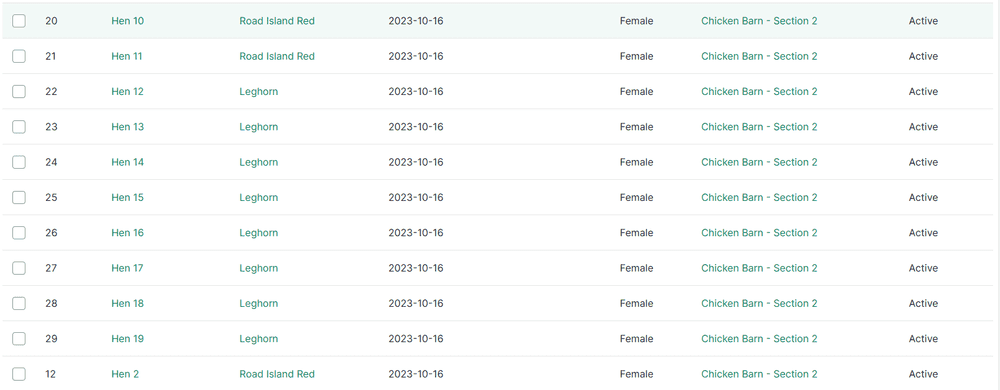This screenshot has height=390, width=1000.
Task: Open the Hen 10 record
Action: pos(128,21)
